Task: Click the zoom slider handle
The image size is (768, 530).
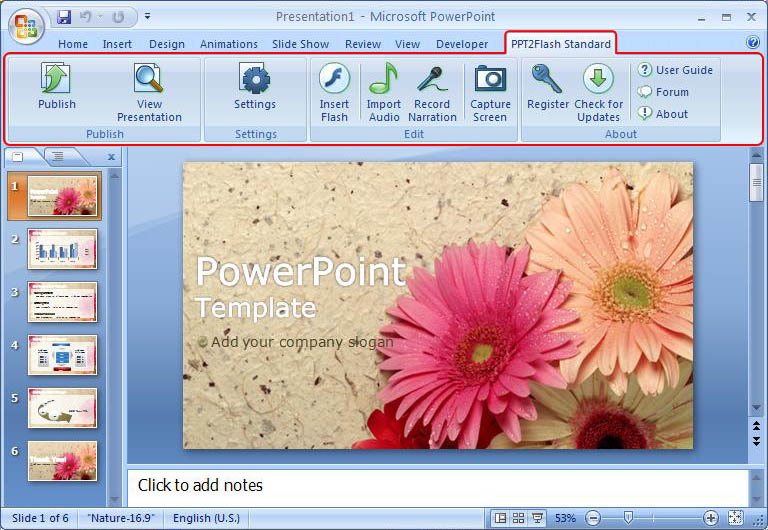Action: (628, 517)
